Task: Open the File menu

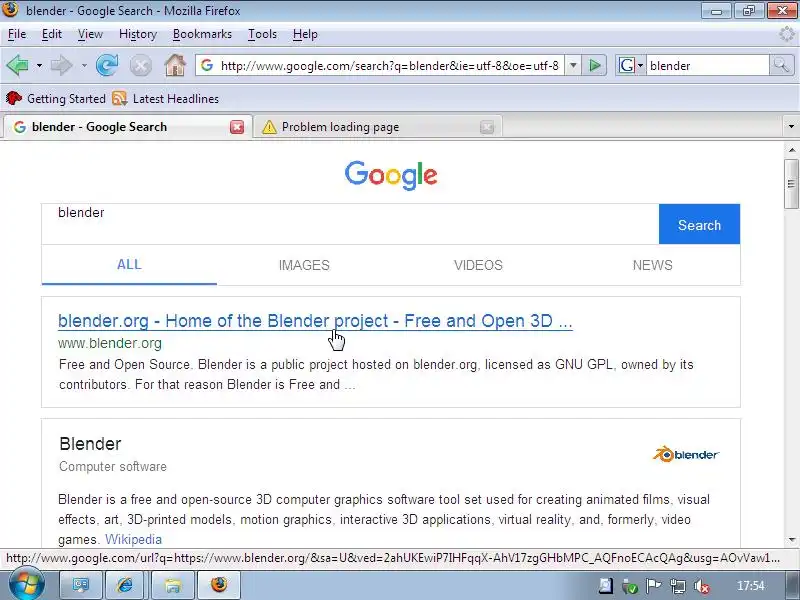Action: click(x=17, y=34)
